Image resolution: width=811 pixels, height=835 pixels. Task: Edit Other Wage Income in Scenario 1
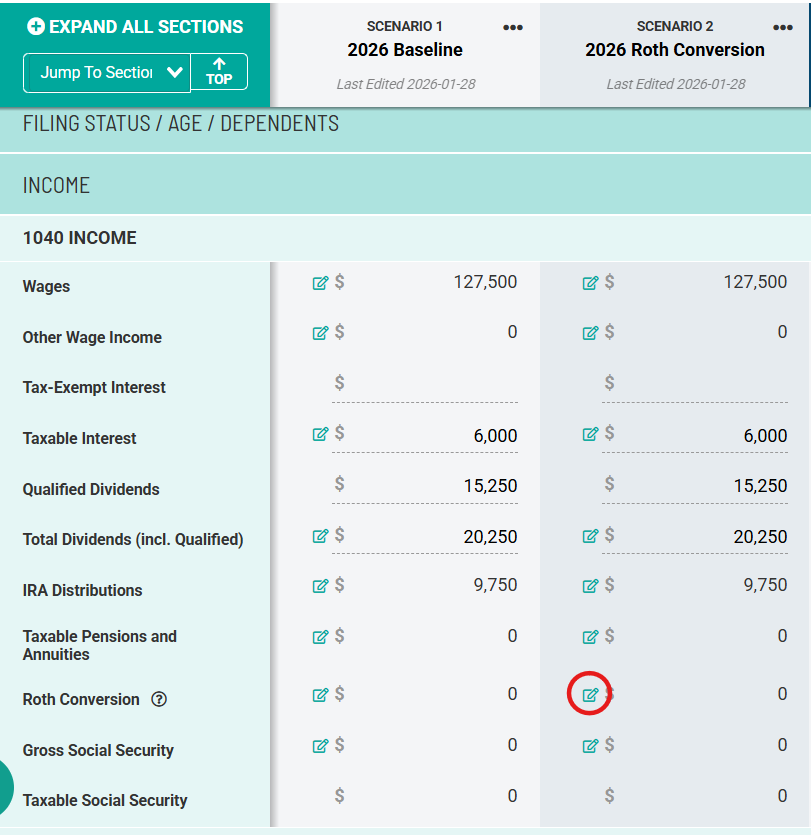tap(320, 333)
